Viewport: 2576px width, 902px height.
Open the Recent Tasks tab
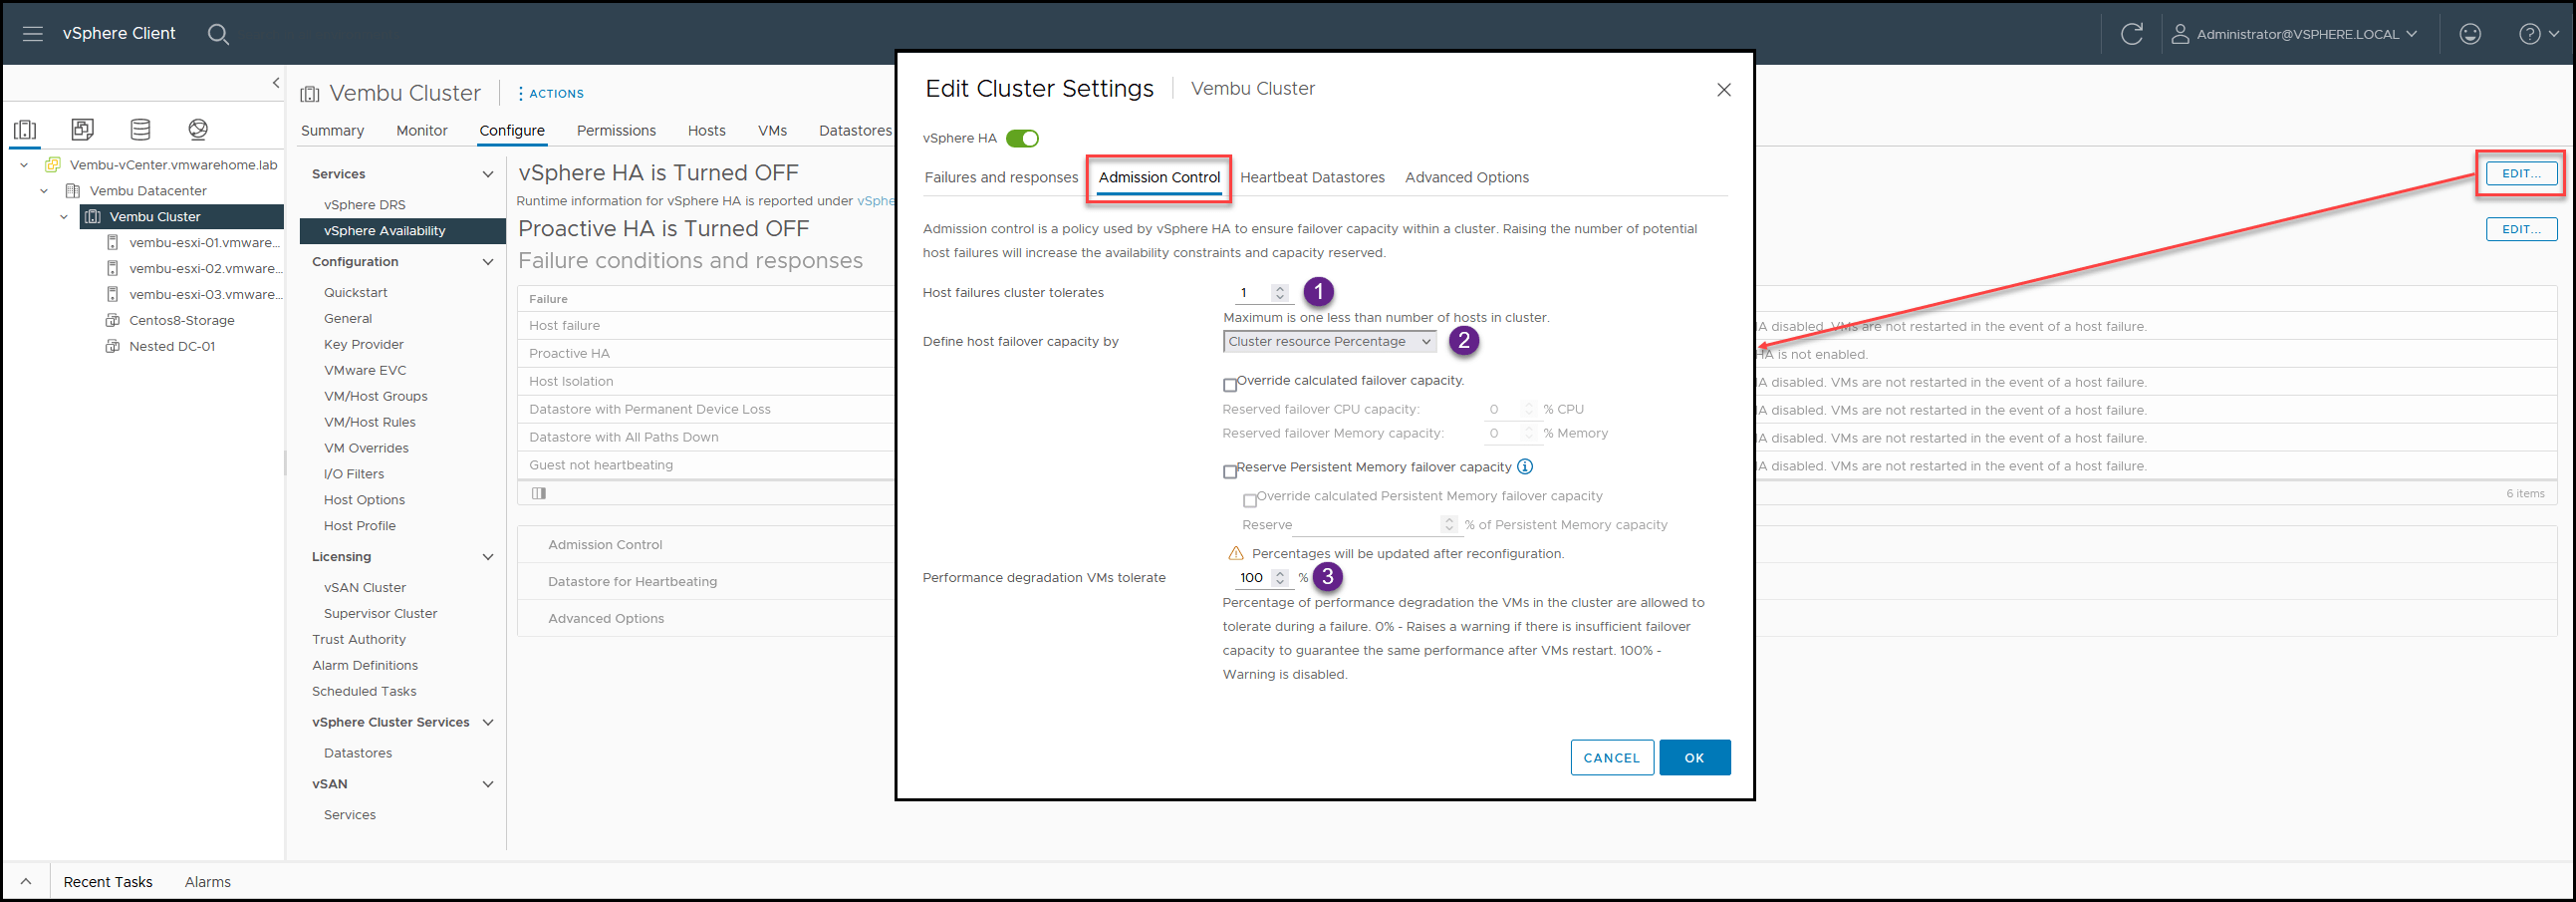coord(108,882)
